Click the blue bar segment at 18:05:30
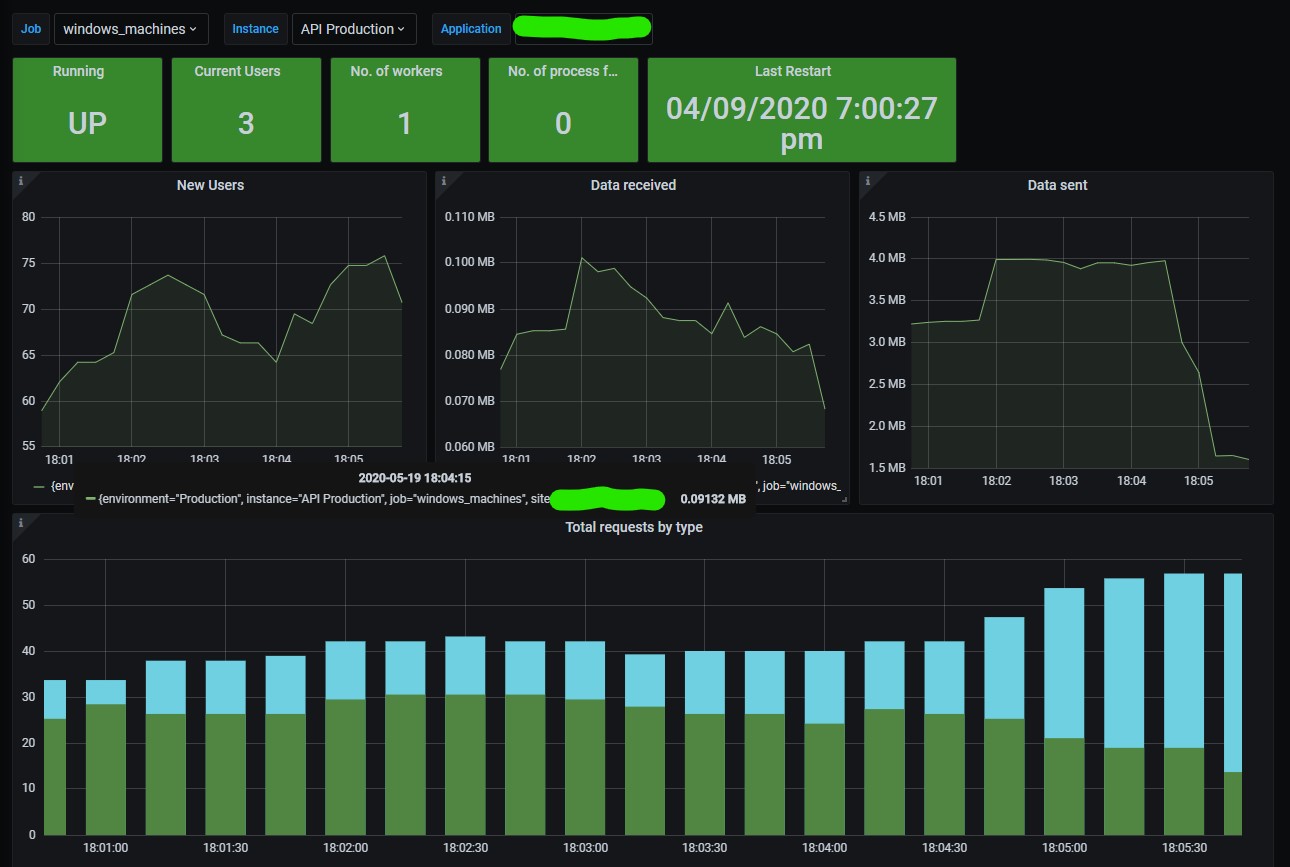The width and height of the screenshot is (1290, 867). pos(1183,660)
